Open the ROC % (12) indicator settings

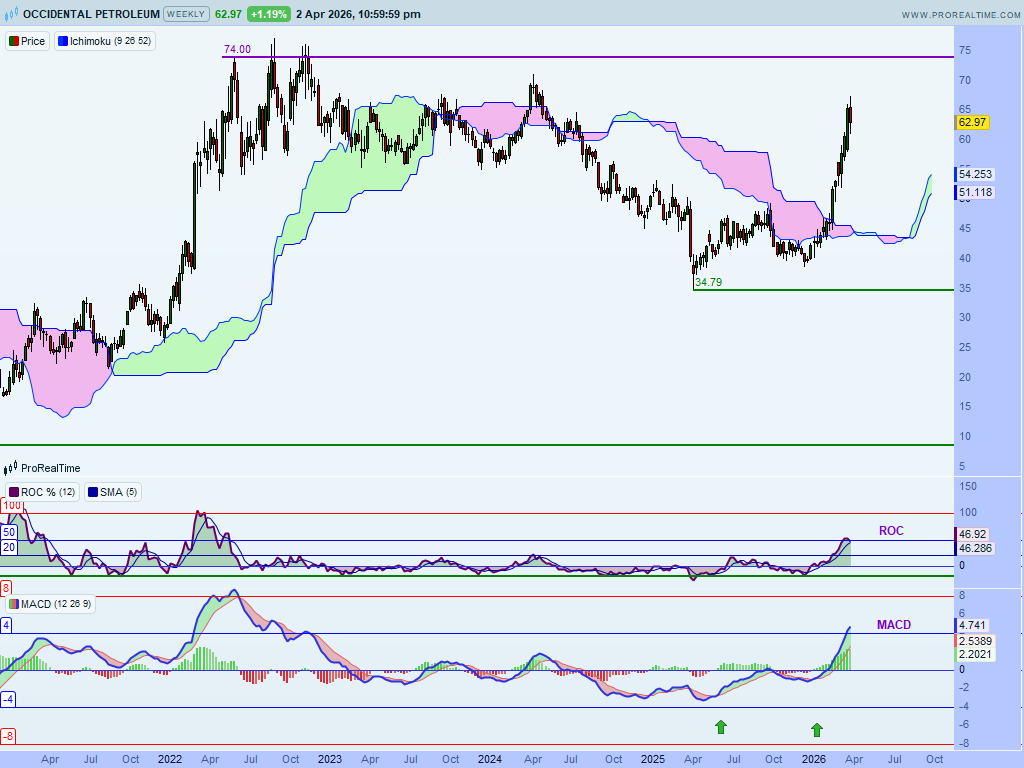point(42,492)
